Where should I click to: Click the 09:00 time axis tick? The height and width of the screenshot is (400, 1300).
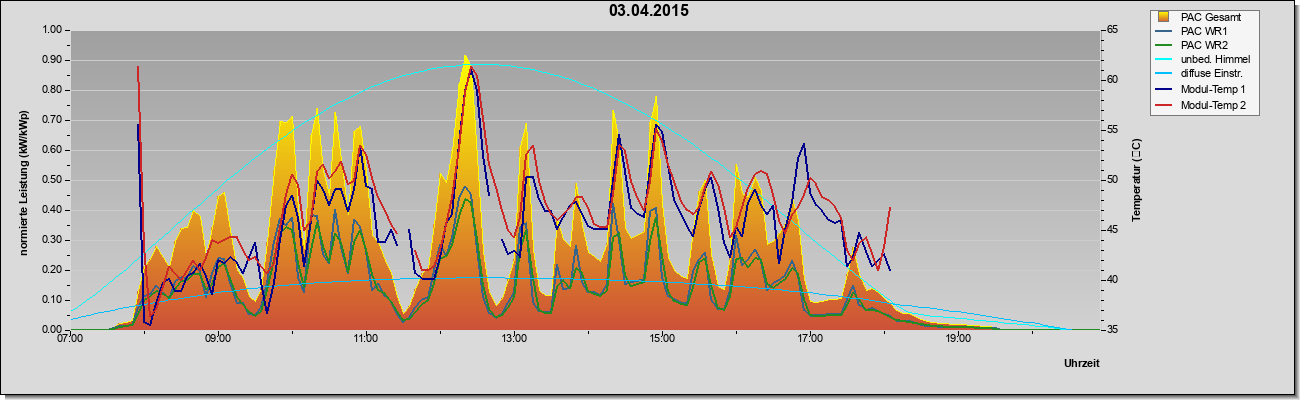tap(218, 339)
